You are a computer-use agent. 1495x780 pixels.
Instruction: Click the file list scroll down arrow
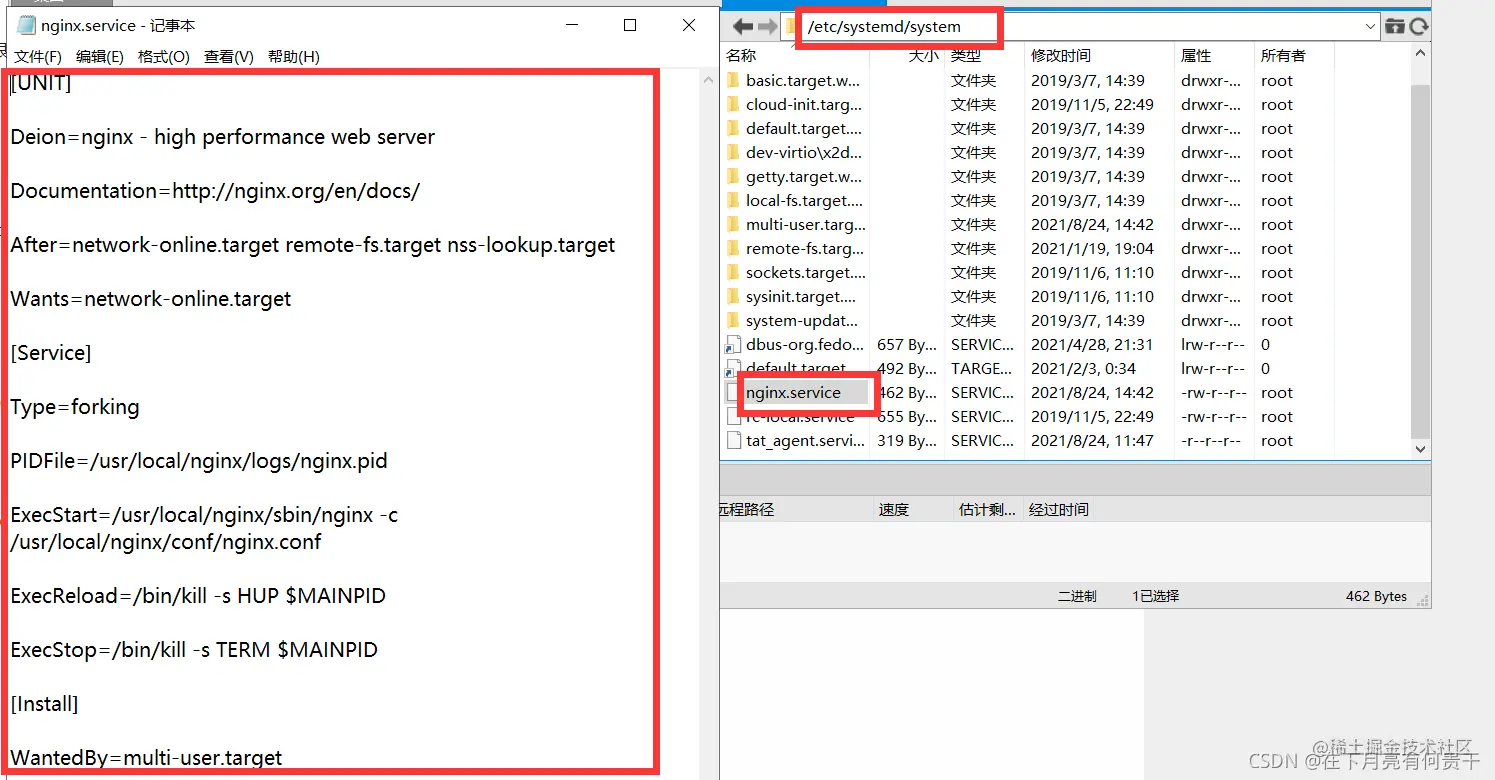pos(1420,450)
